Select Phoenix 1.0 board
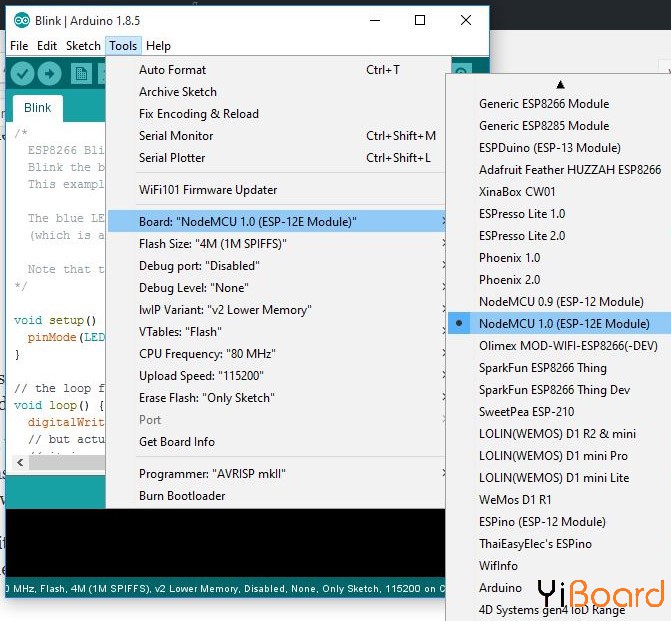 click(x=559, y=258)
